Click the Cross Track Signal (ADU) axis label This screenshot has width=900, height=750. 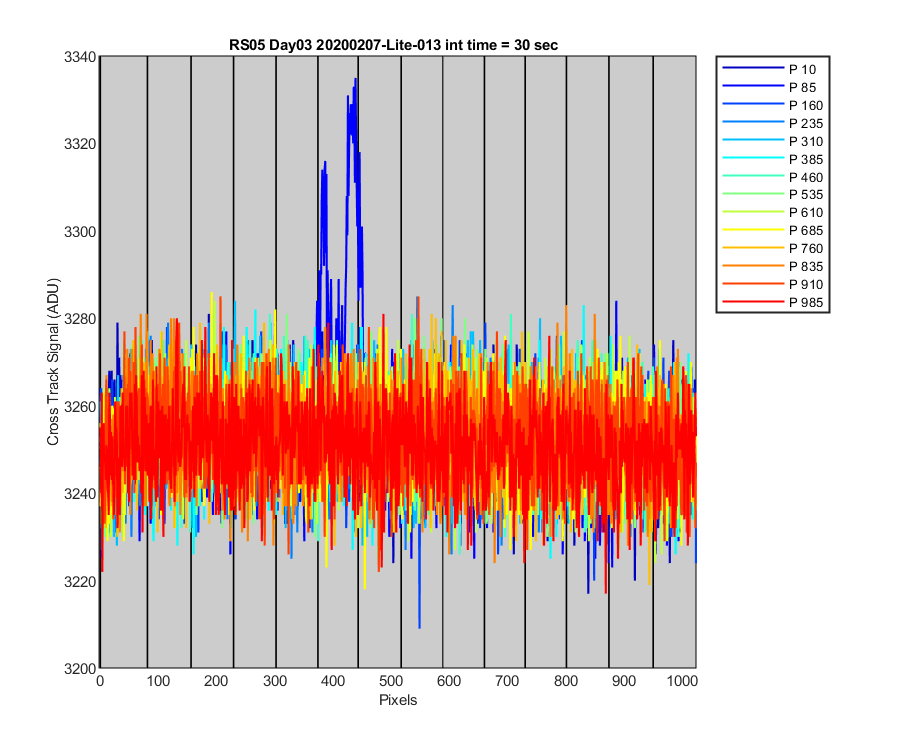53,362
